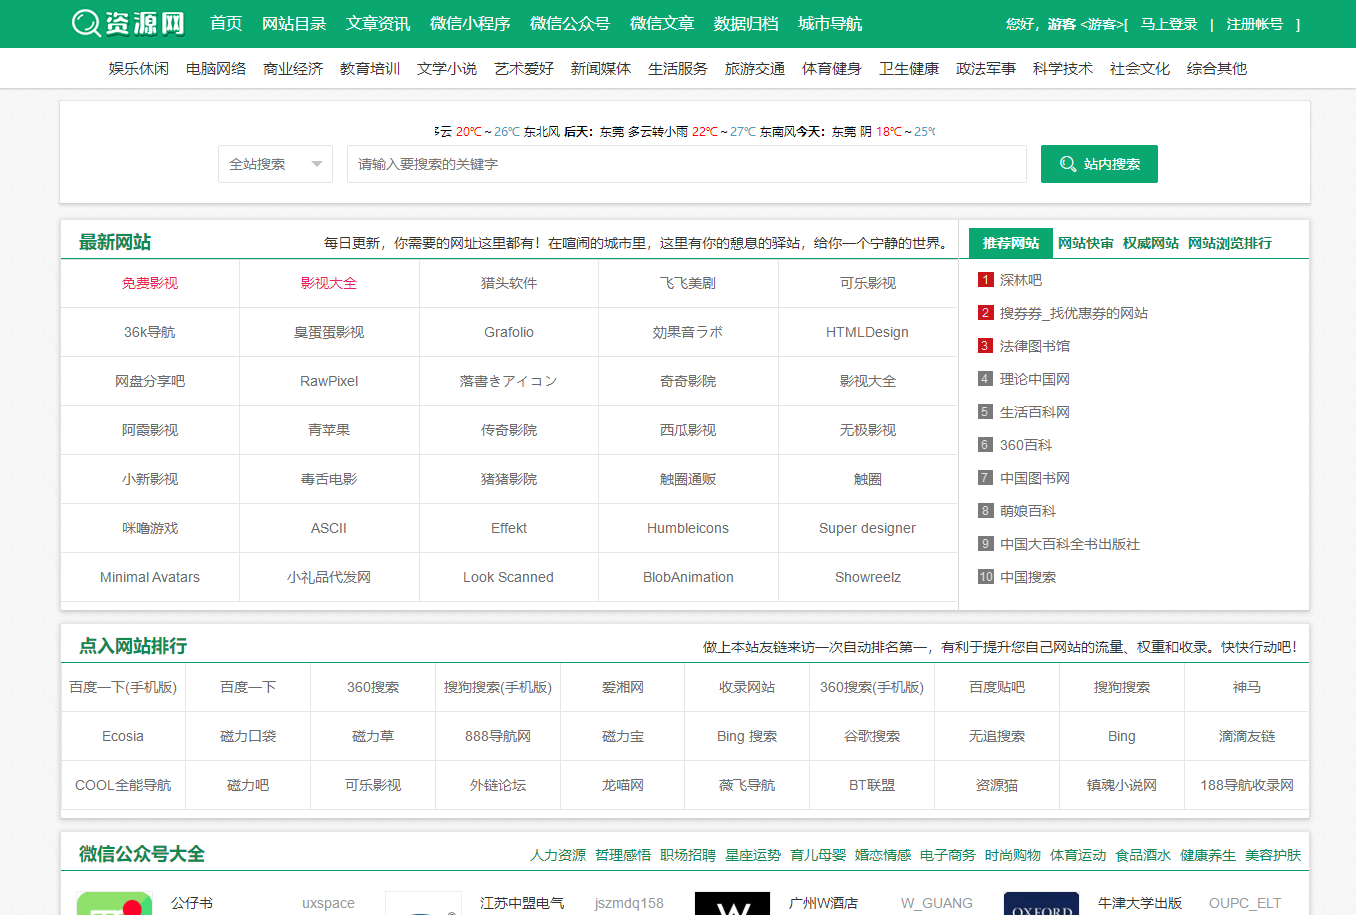This screenshot has width=1356, height=915.
Task: Switch to the 网站快审 tab
Action: tap(1085, 243)
